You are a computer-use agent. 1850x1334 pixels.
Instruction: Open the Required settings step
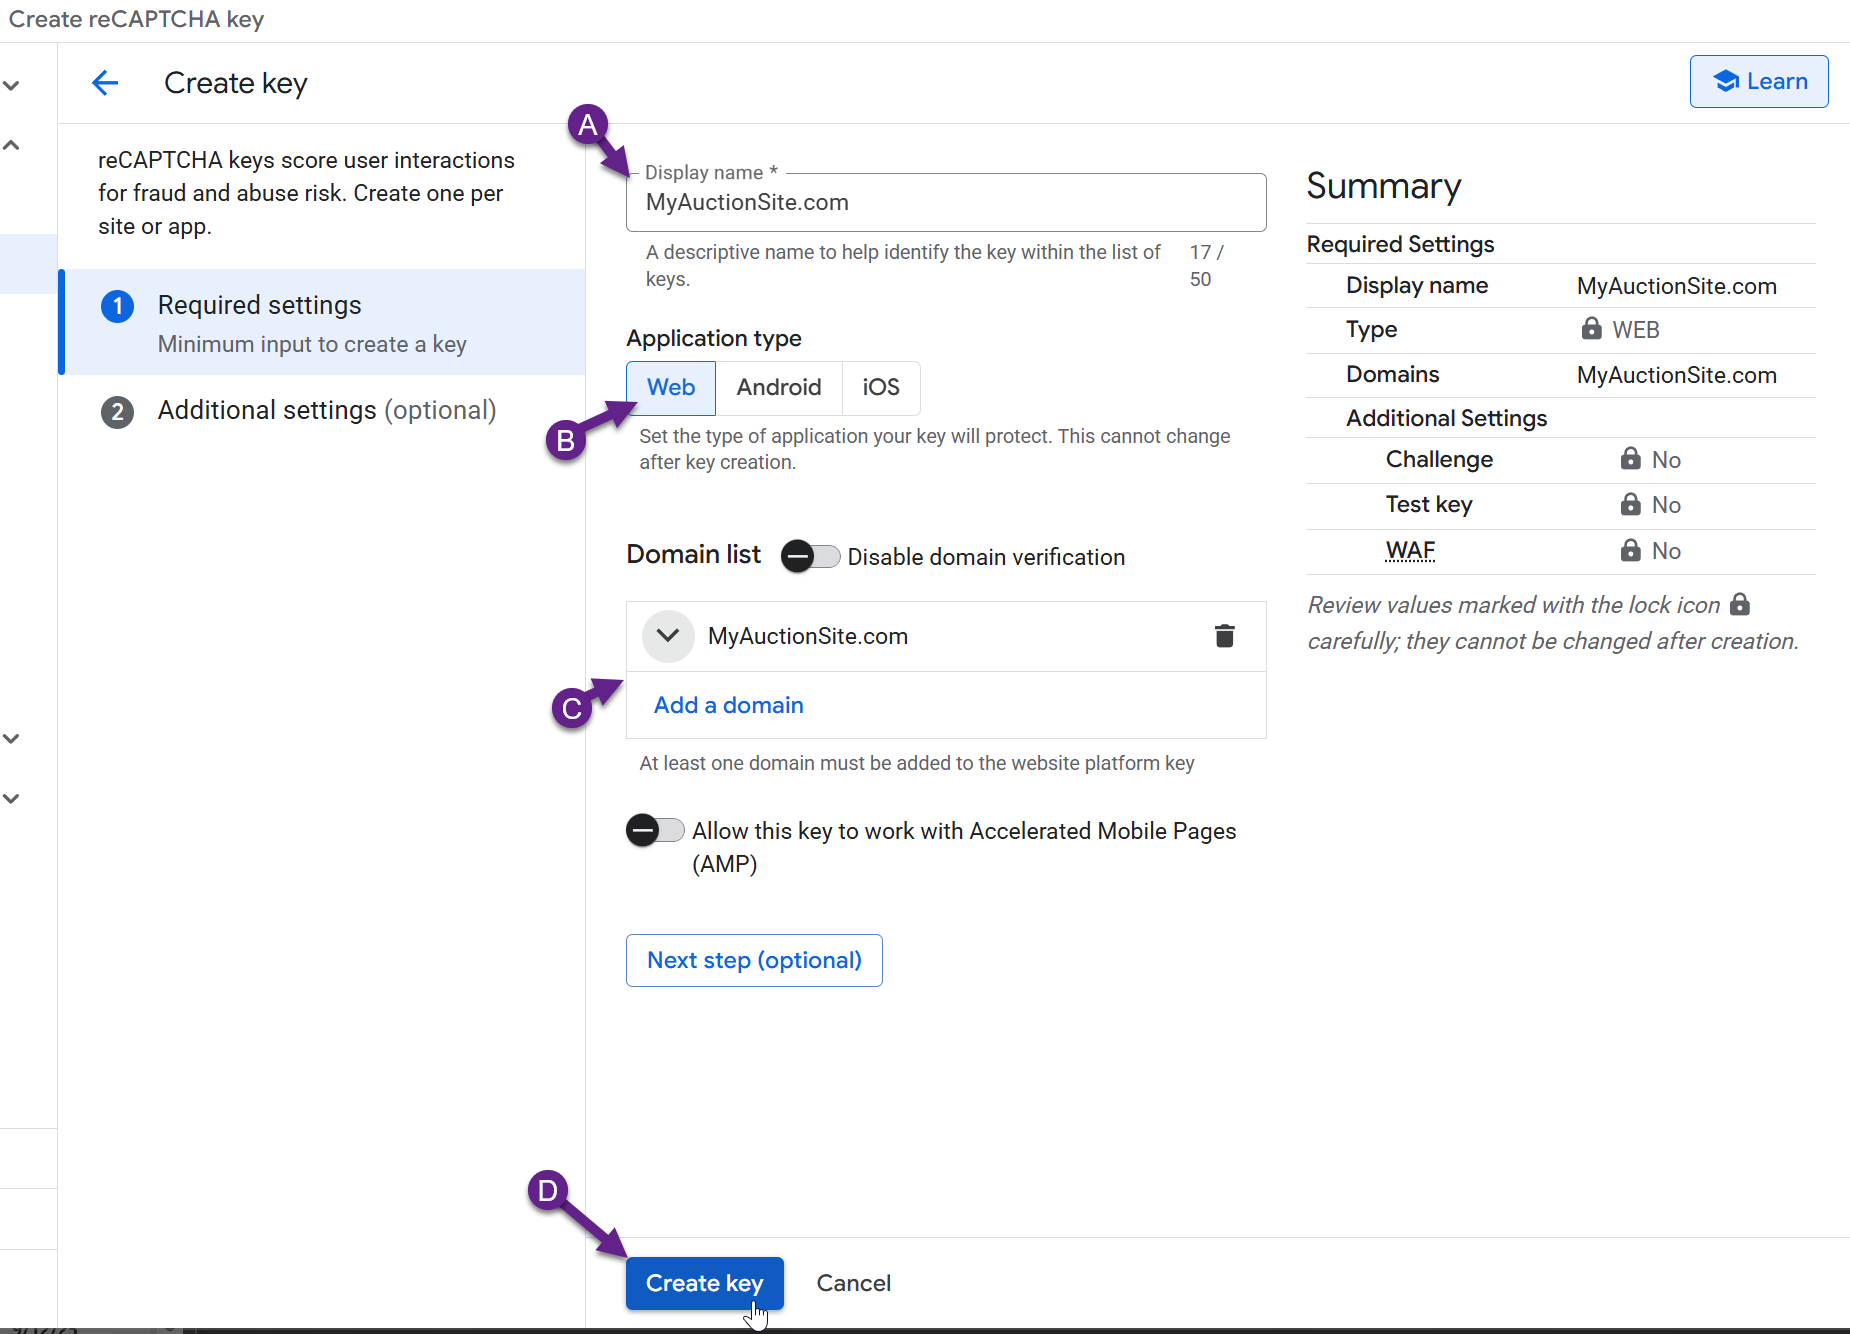point(324,322)
